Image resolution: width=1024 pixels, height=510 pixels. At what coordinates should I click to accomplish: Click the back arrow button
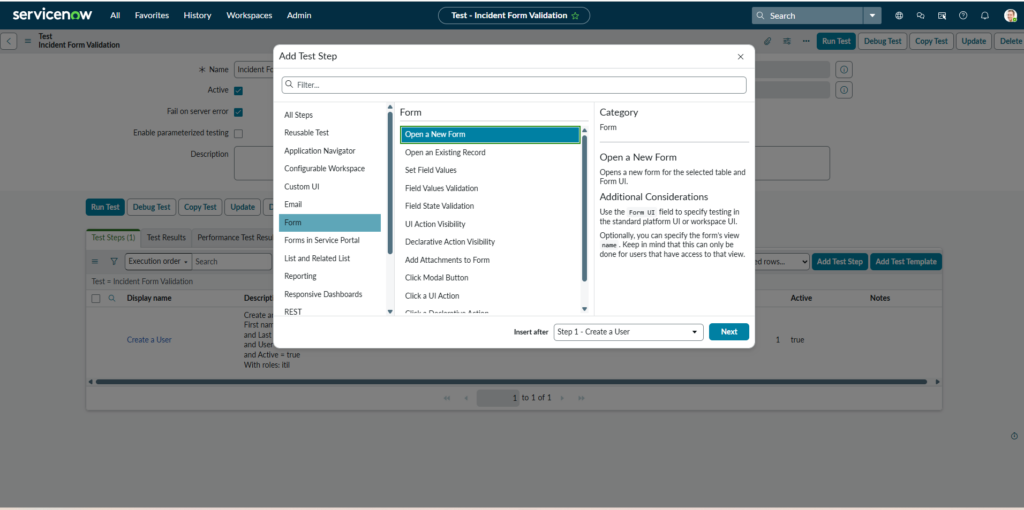[x=10, y=41]
